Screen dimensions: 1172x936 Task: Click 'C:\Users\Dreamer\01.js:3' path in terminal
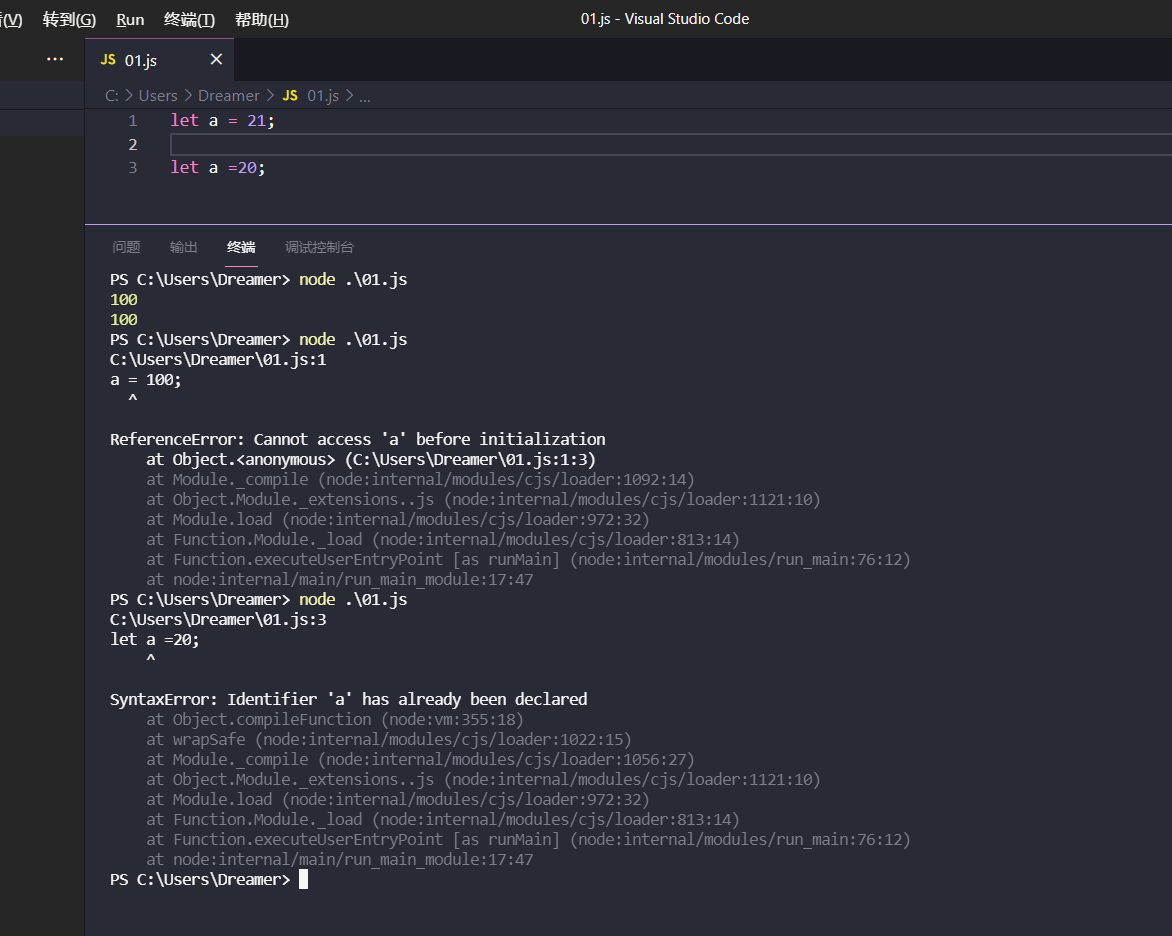pos(218,620)
